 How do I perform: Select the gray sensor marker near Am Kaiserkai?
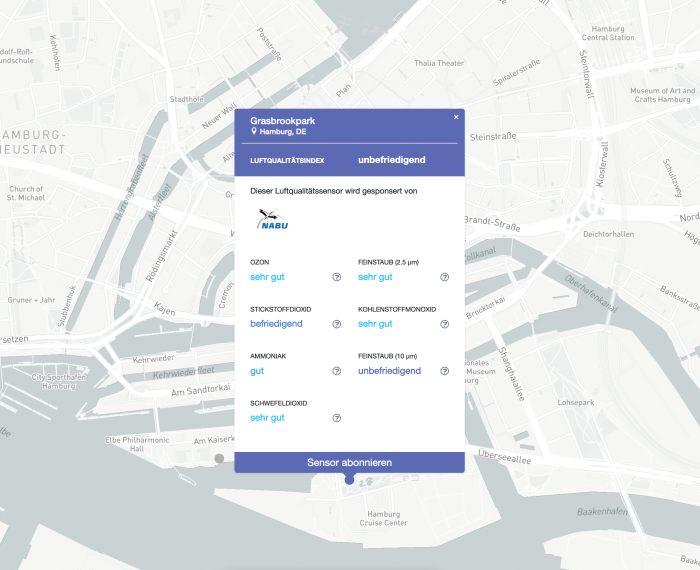click(219, 458)
